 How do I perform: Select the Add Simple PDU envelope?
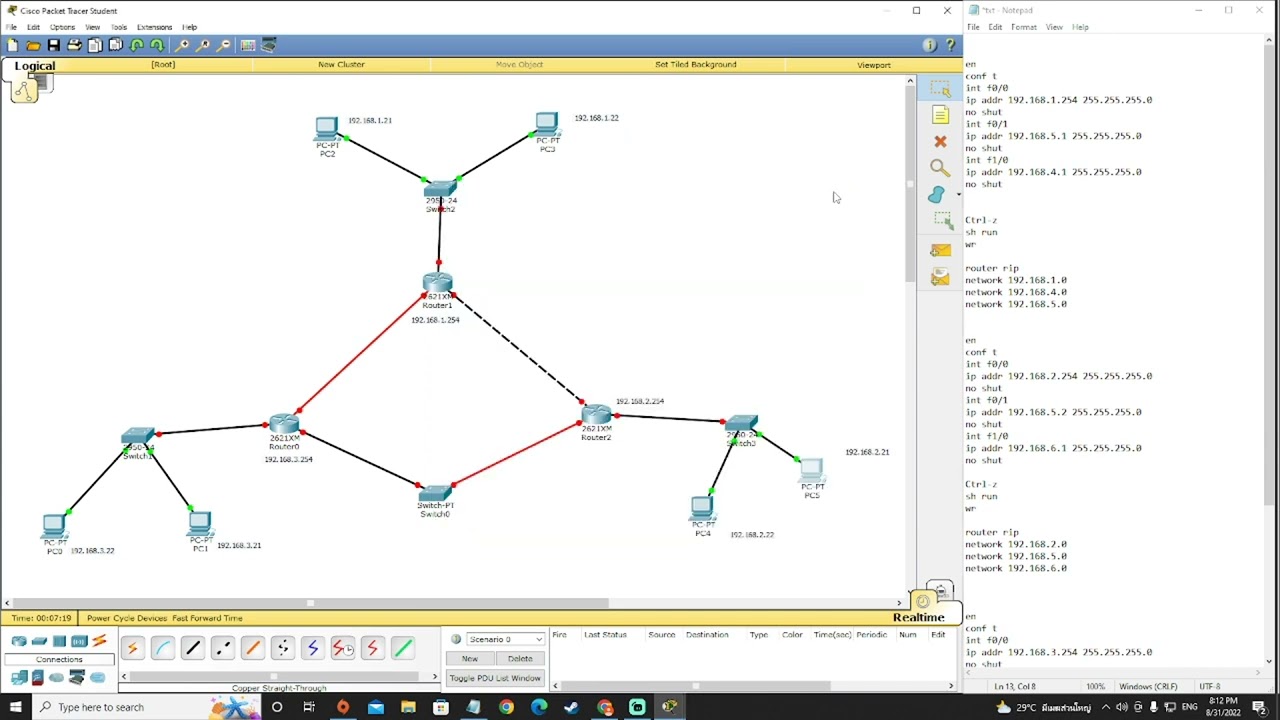940,250
